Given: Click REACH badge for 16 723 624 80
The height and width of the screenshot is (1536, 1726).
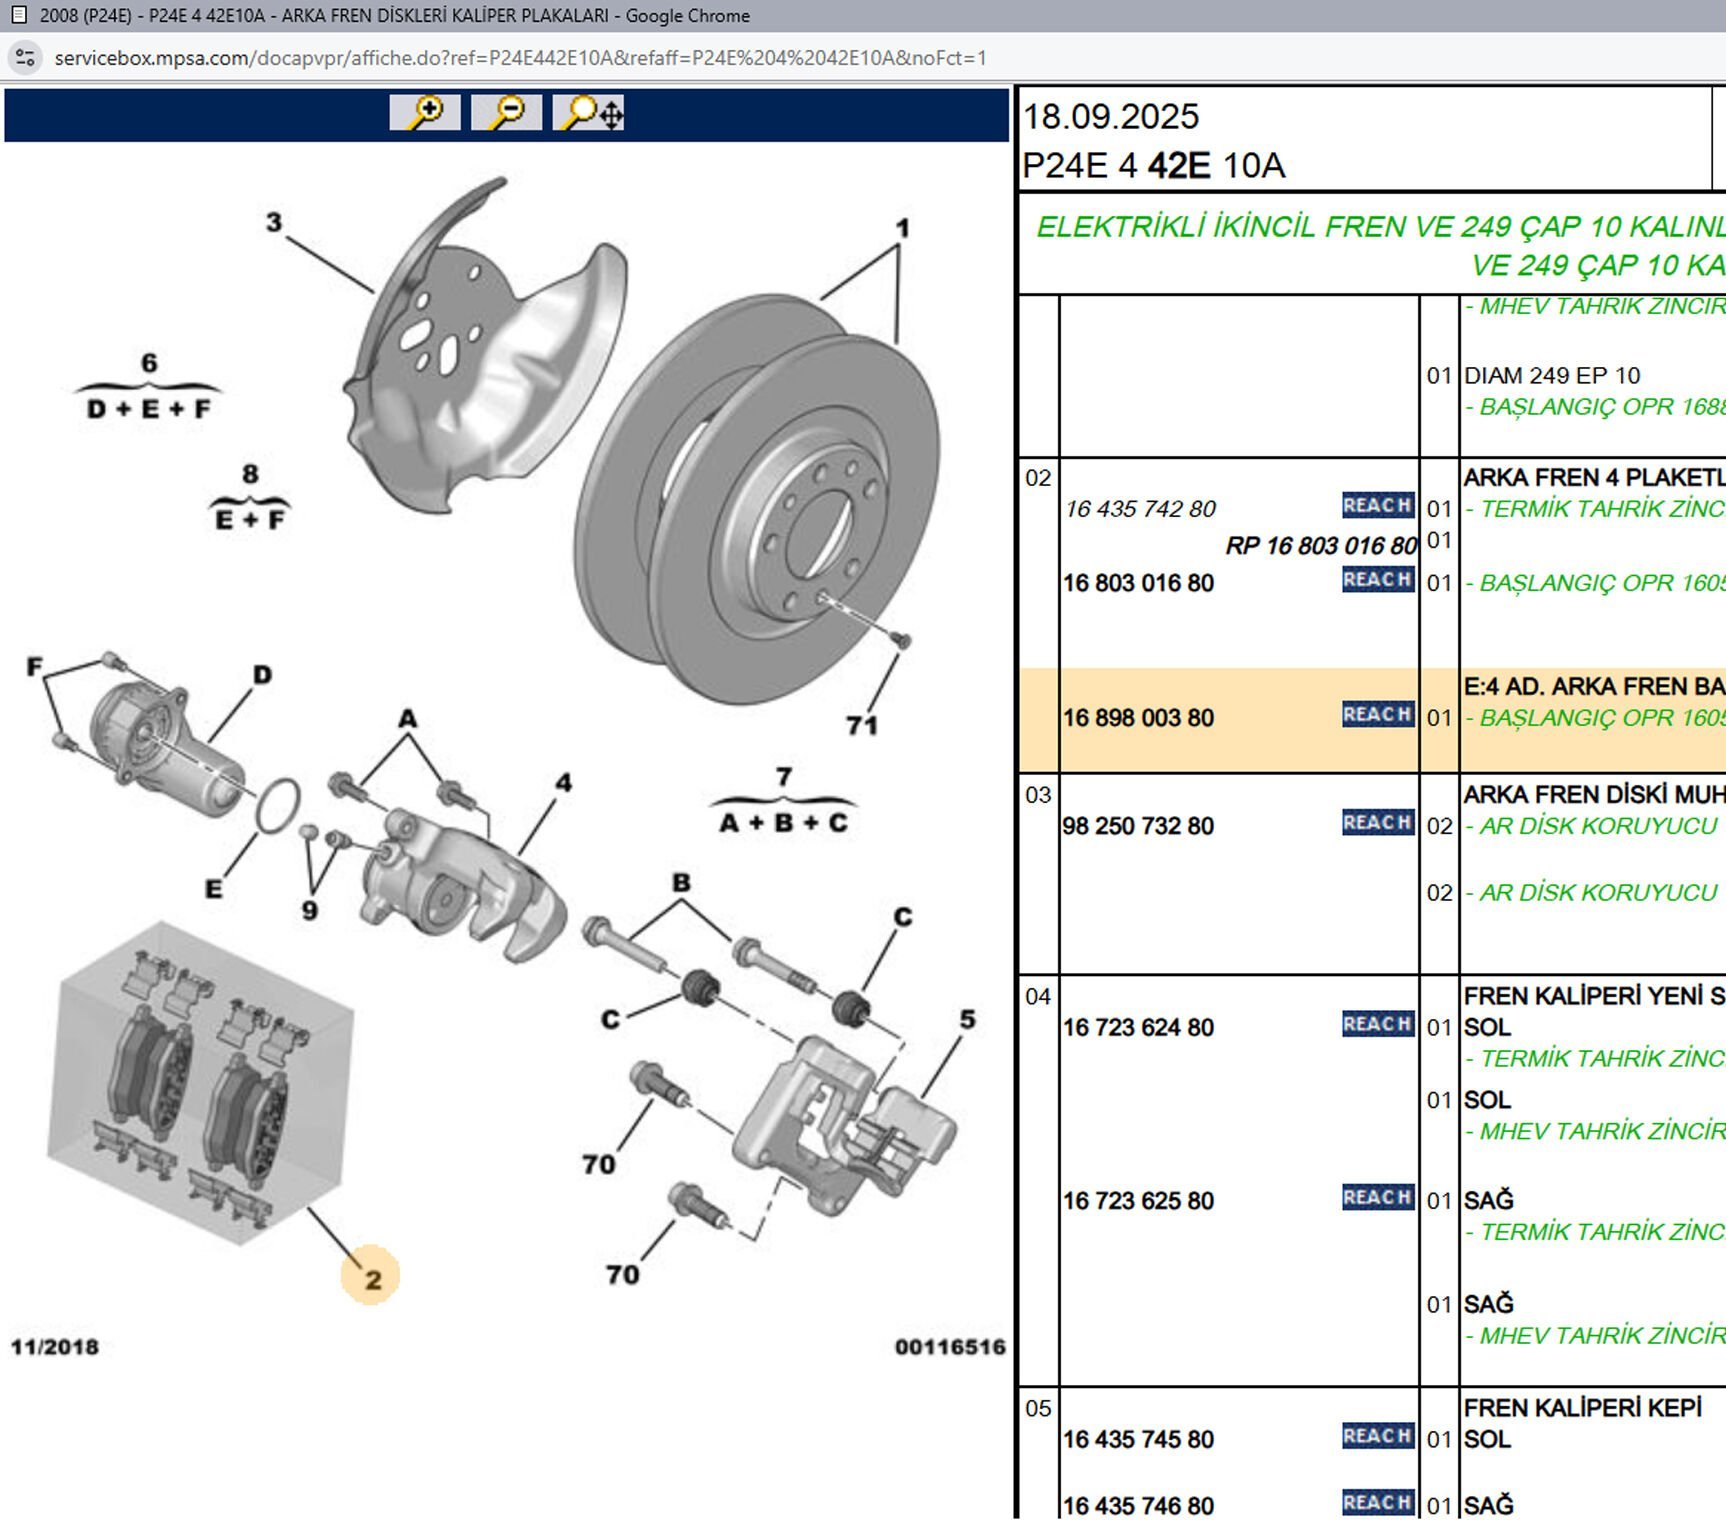Looking at the screenshot, I should 1377,1025.
